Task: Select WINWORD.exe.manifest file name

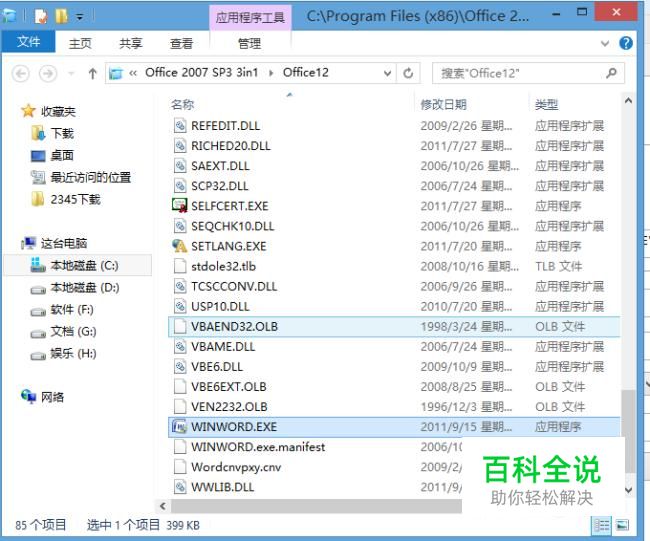Action: click(x=258, y=447)
